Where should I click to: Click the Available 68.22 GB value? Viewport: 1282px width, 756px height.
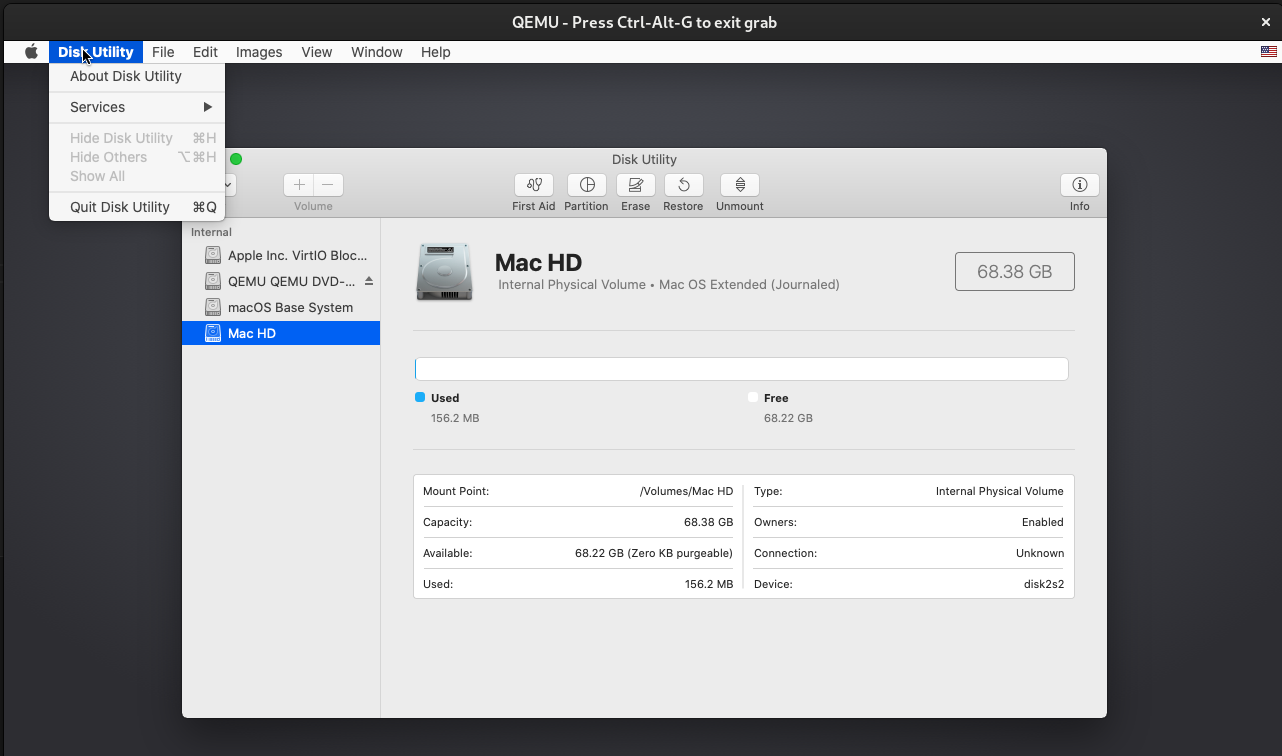click(x=654, y=553)
